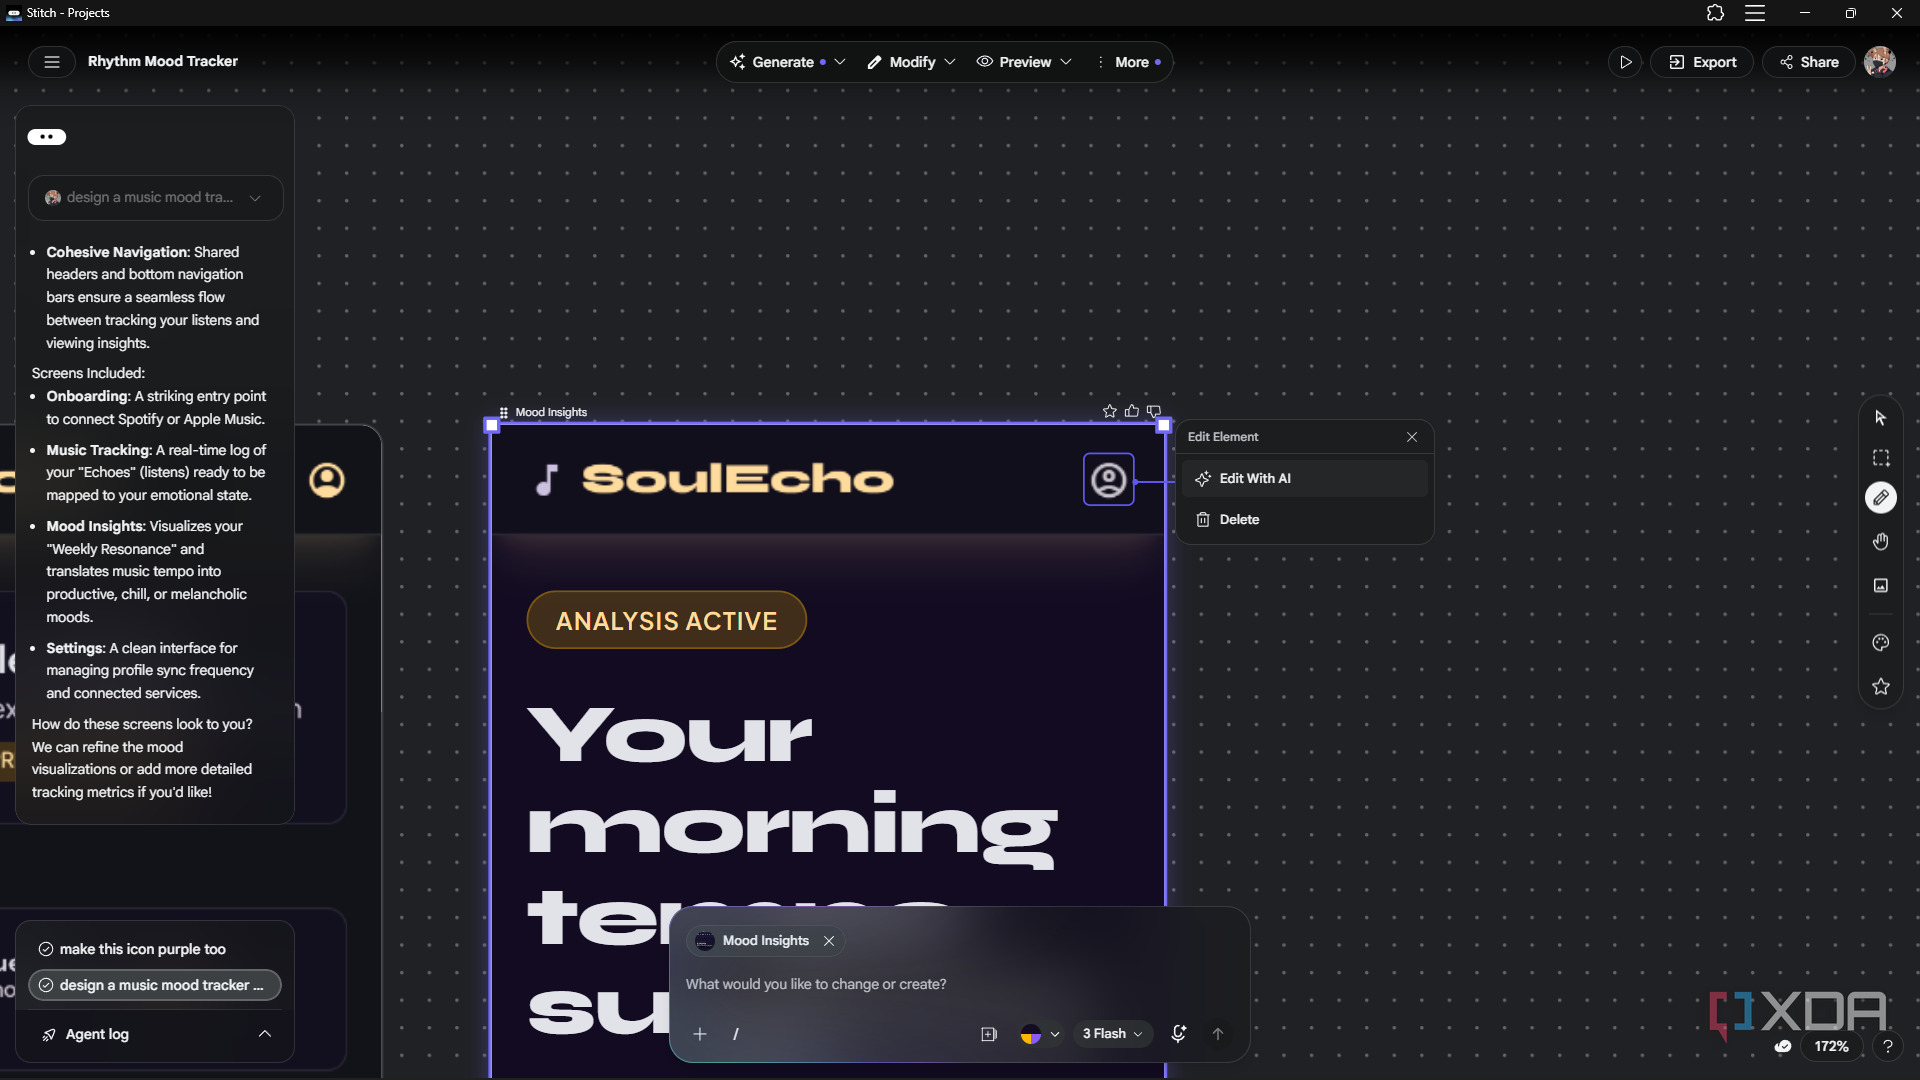This screenshot has width=1920, height=1080.
Task: Expand the design a music mood prompt dropdown
Action: [155, 198]
